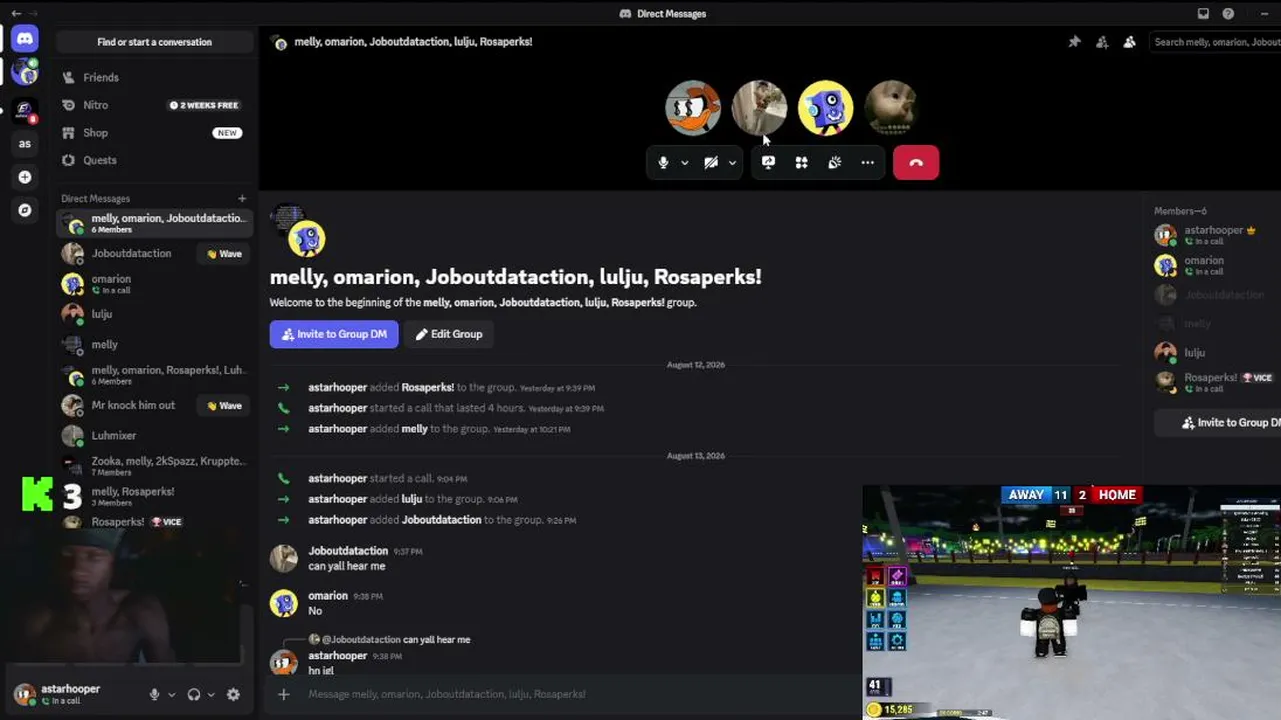This screenshot has height=720, width=1281.
Task: Open the inbox icon in title bar
Action: tap(1203, 14)
